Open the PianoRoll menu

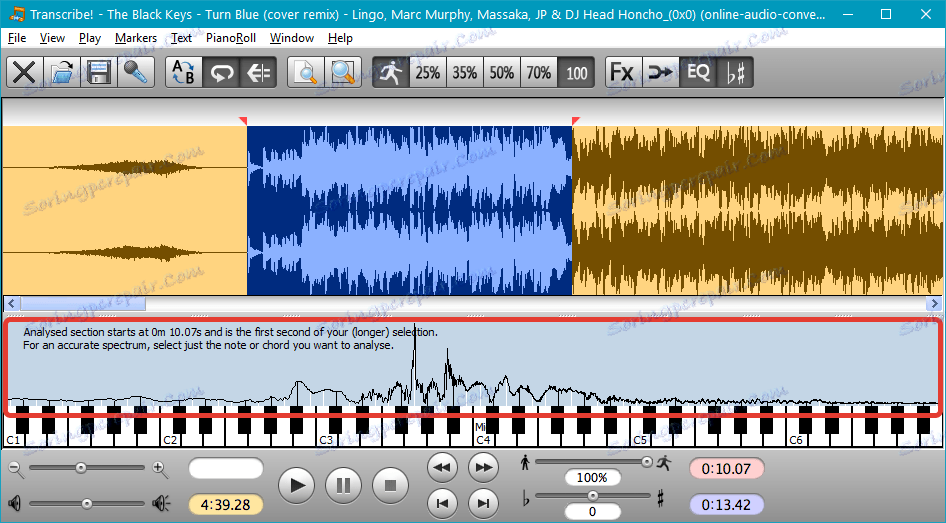pyautogui.click(x=230, y=38)
